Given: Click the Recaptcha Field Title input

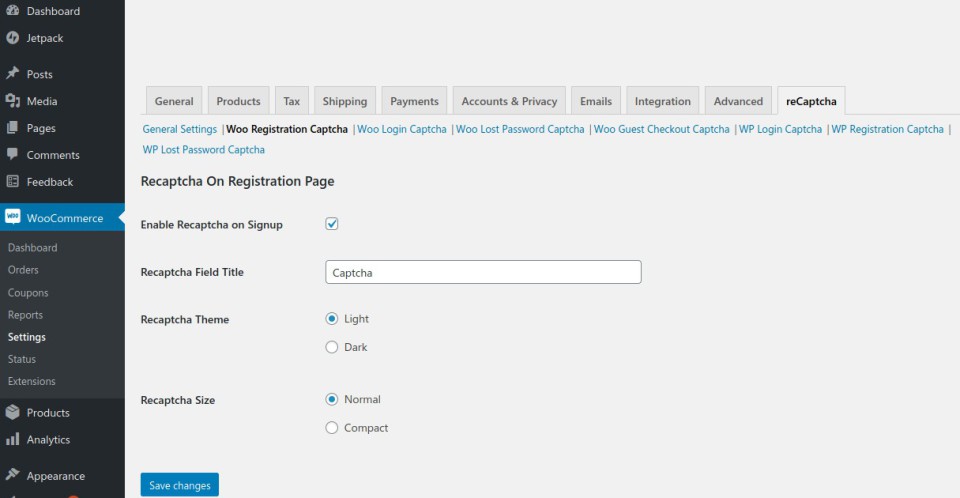Looking at the screenshot, I should pyautogui.click(x=483, y=272).
